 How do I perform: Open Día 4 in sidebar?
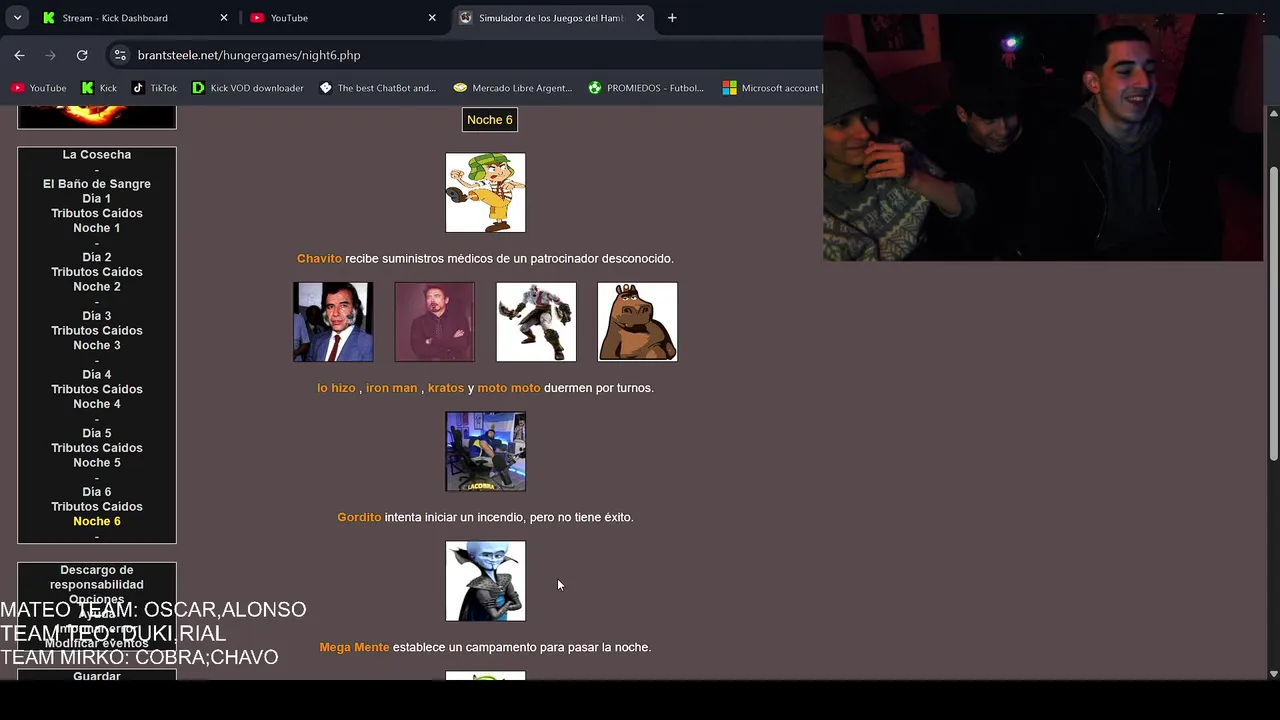[97, 375]
